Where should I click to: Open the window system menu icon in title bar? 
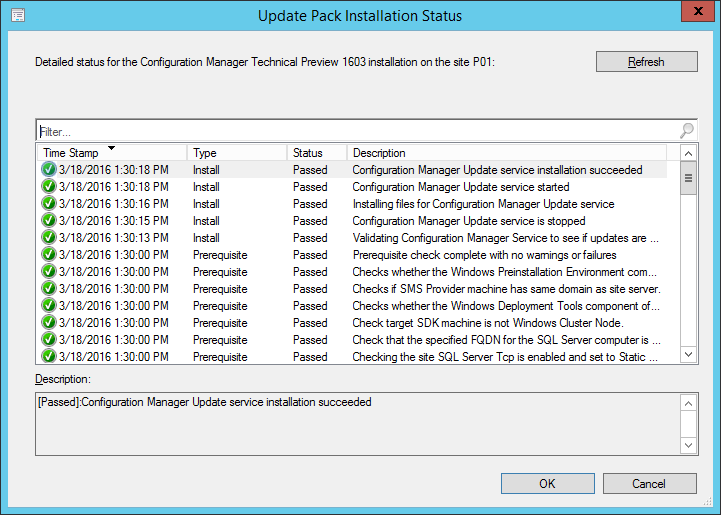[18, 15]
